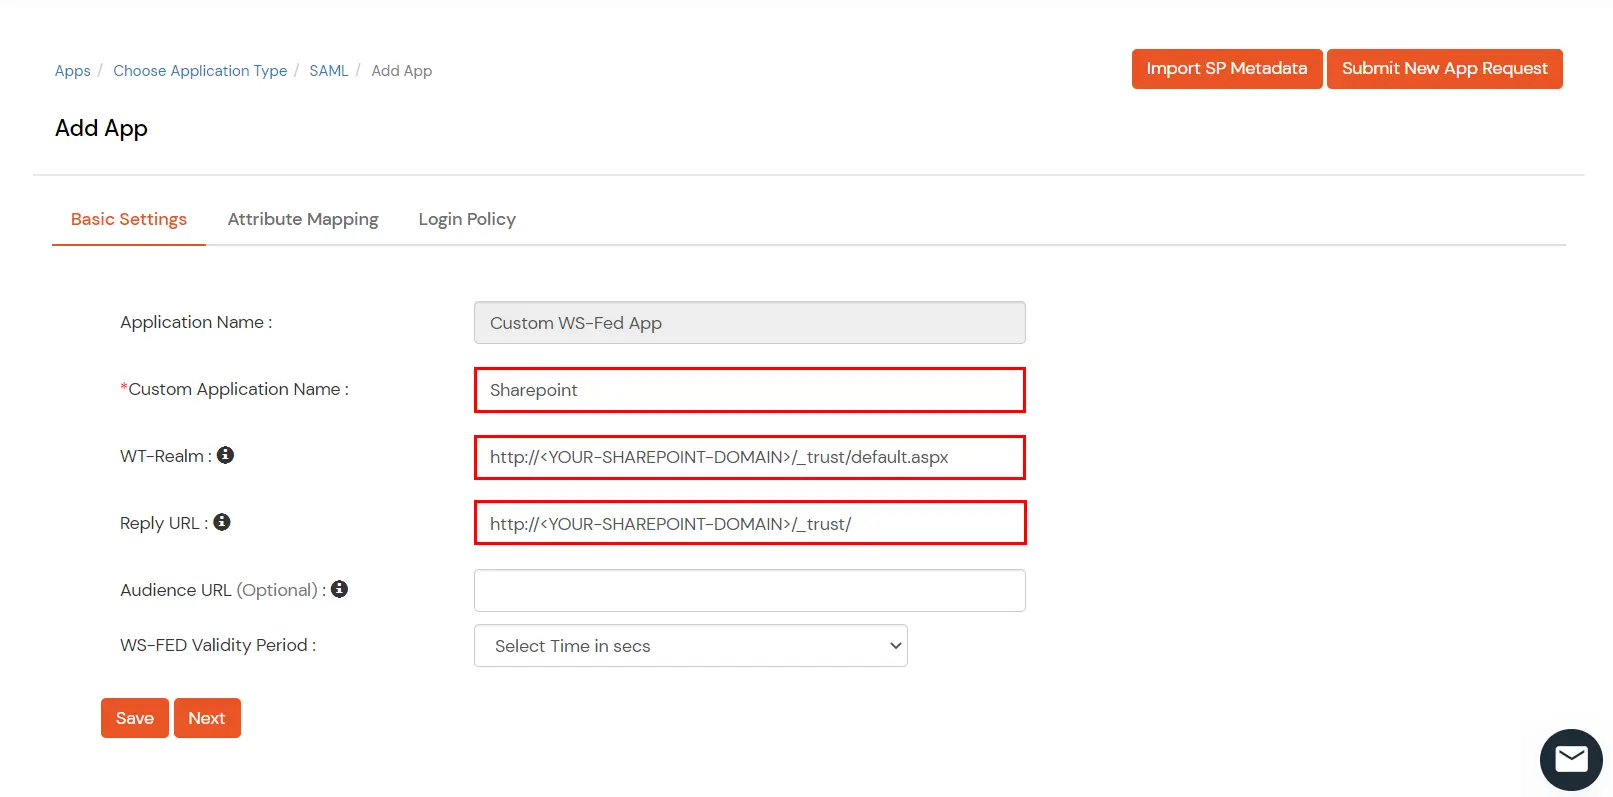The image size is (1613, 797).
Task: Click the WT-Realm URL input field
Action: 750,457
